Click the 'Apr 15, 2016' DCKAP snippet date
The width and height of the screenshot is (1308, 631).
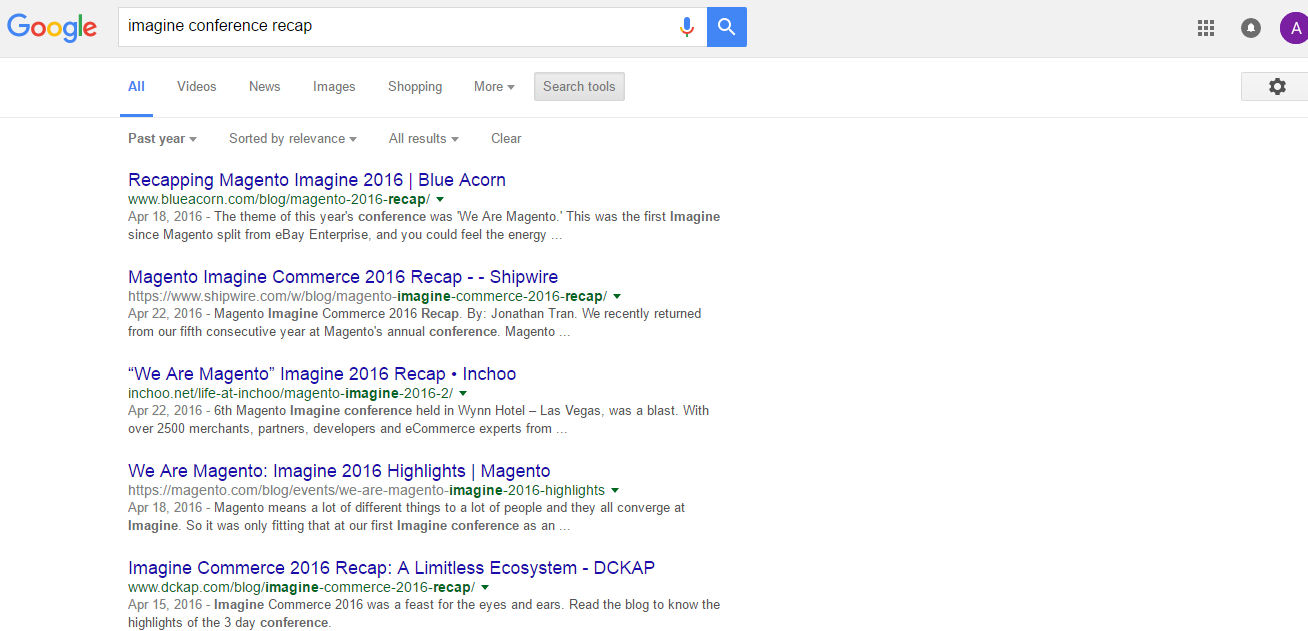[165, 605]
